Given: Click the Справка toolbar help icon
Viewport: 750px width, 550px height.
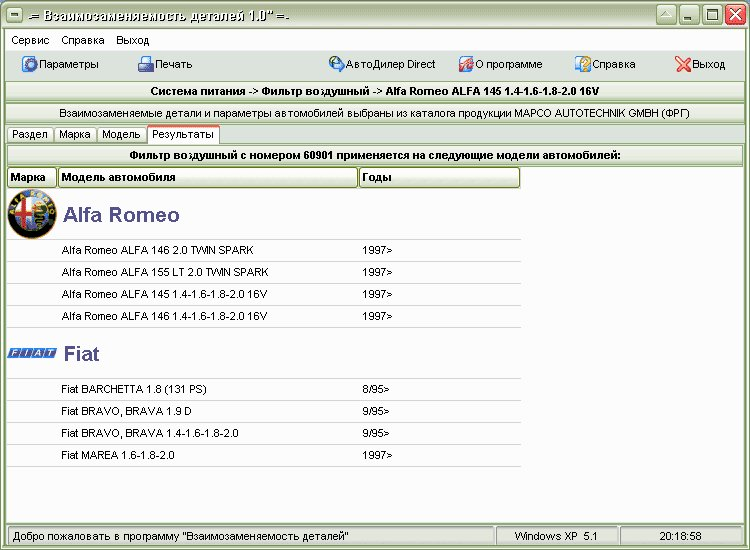Looking at the screenshot, I should click(x=583, y=64).
